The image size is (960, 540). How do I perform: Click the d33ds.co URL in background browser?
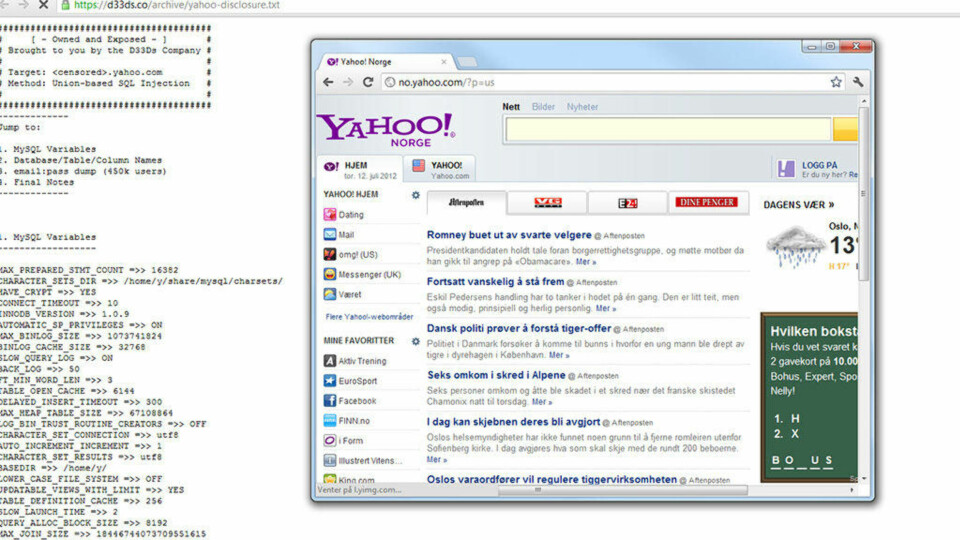(176, 5)
